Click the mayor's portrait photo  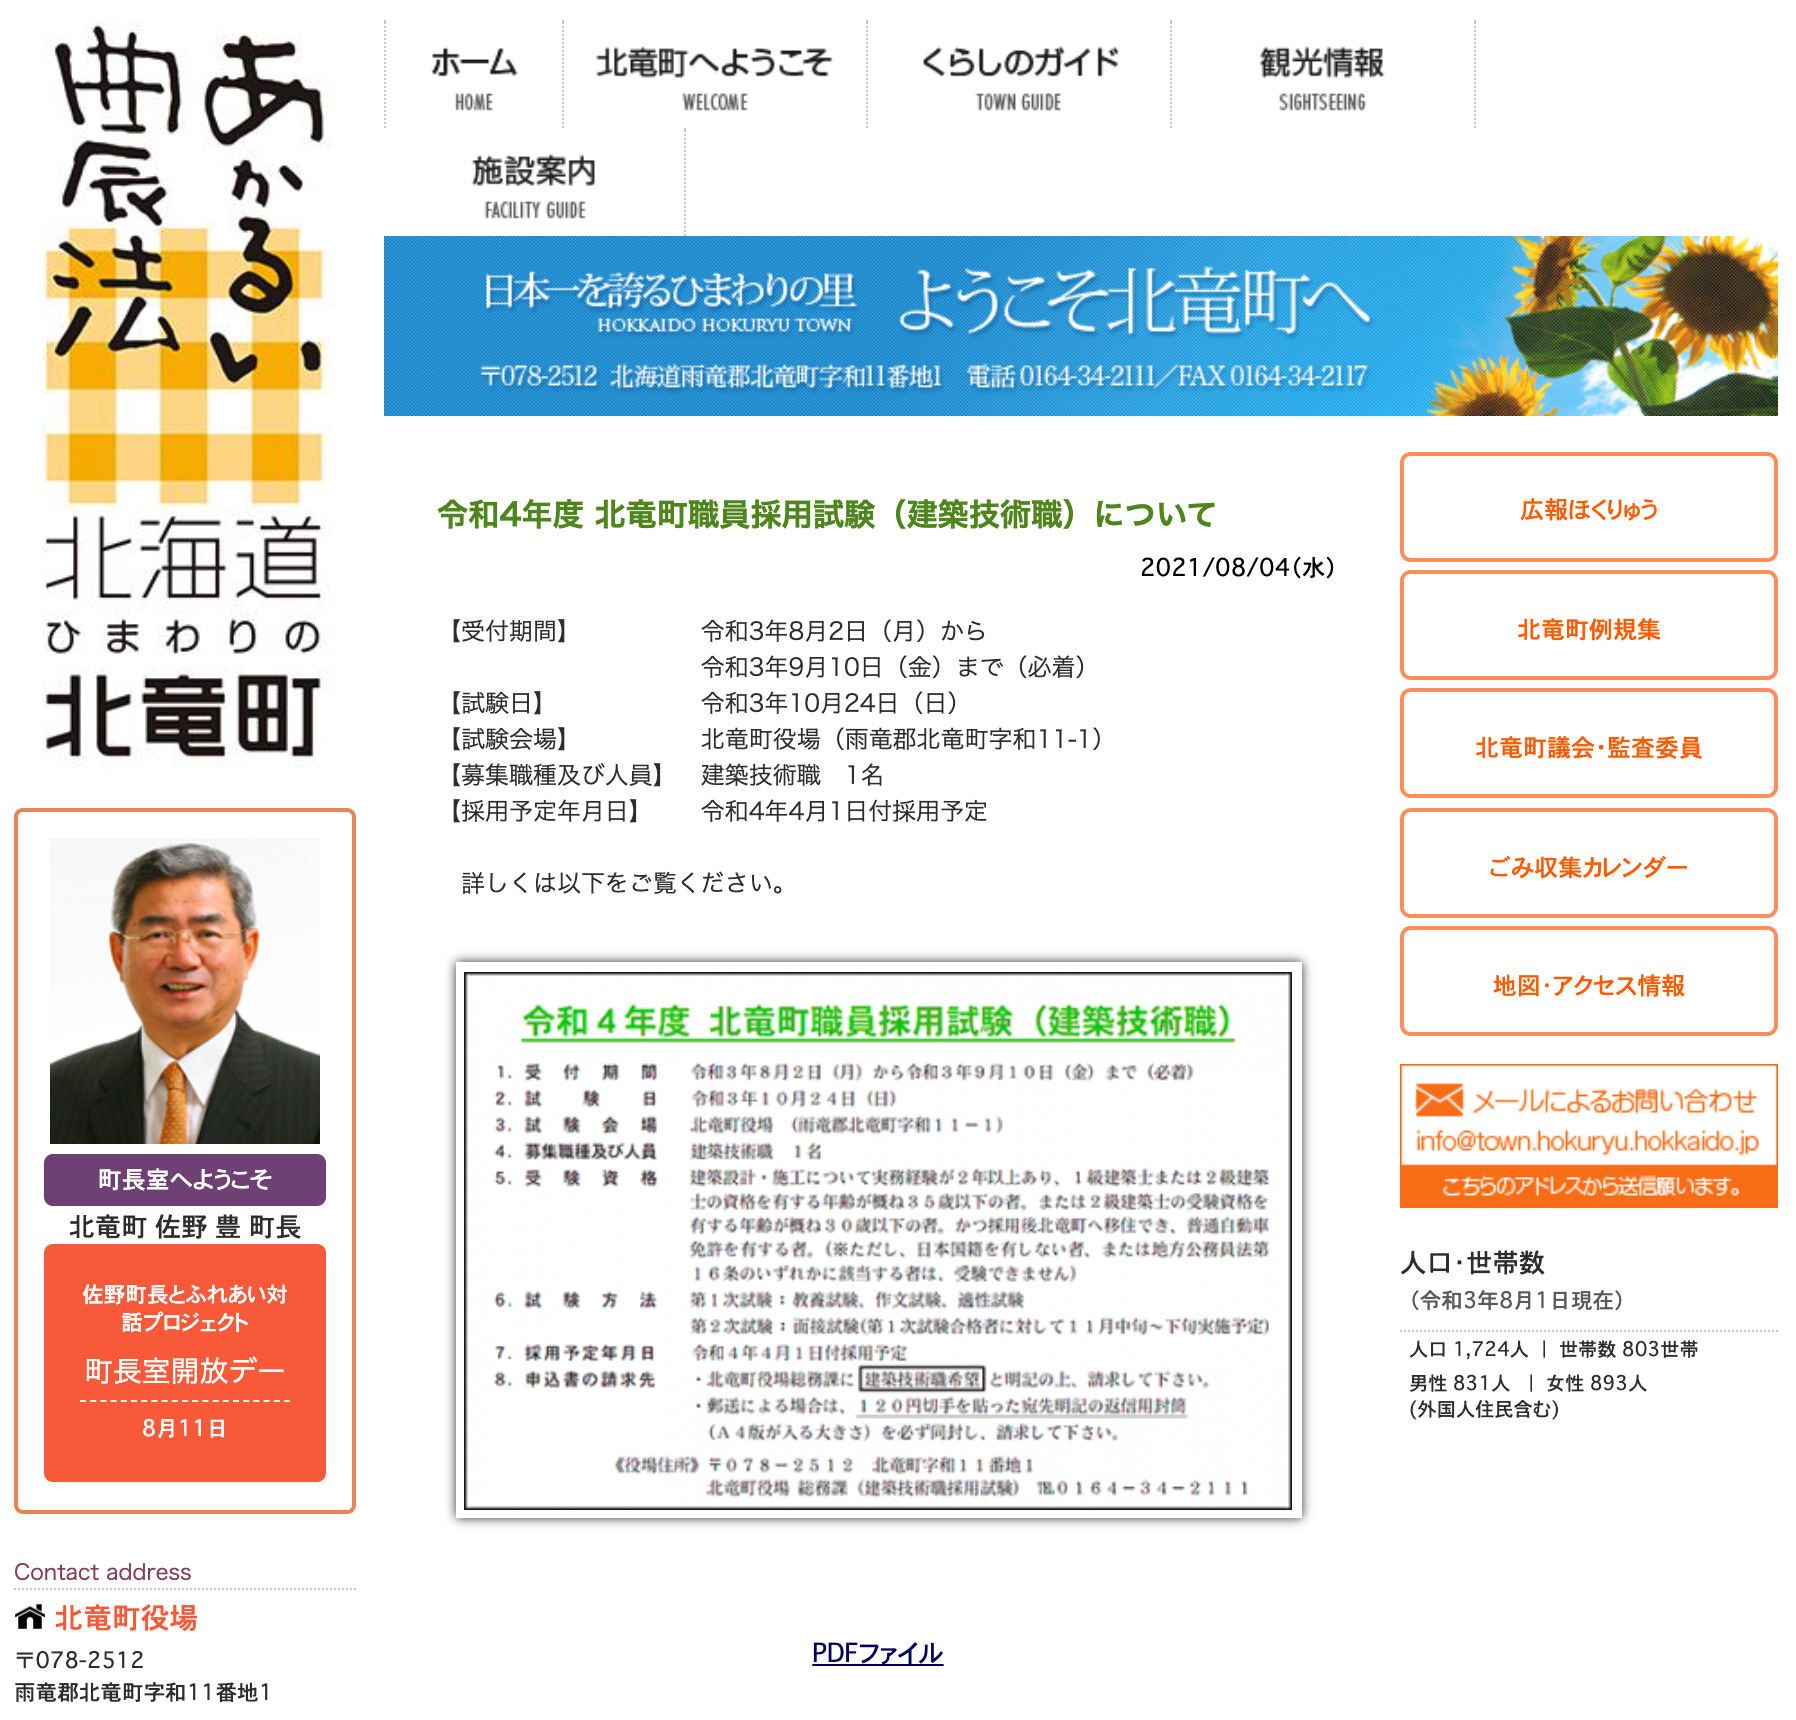point(185,990)
